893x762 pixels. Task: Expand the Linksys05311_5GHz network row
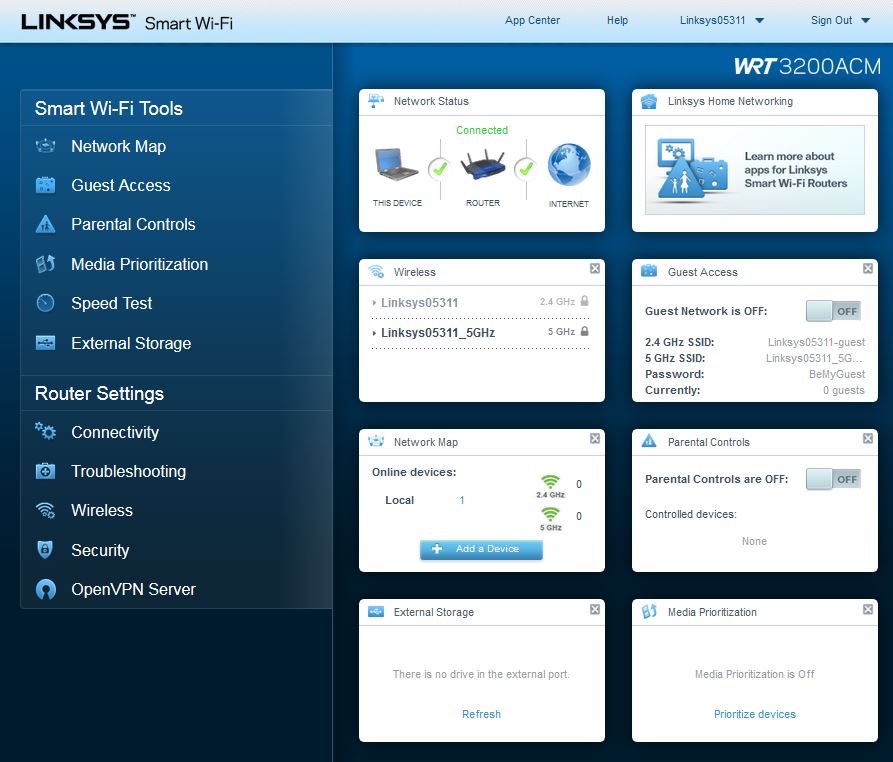click(481, 332)
